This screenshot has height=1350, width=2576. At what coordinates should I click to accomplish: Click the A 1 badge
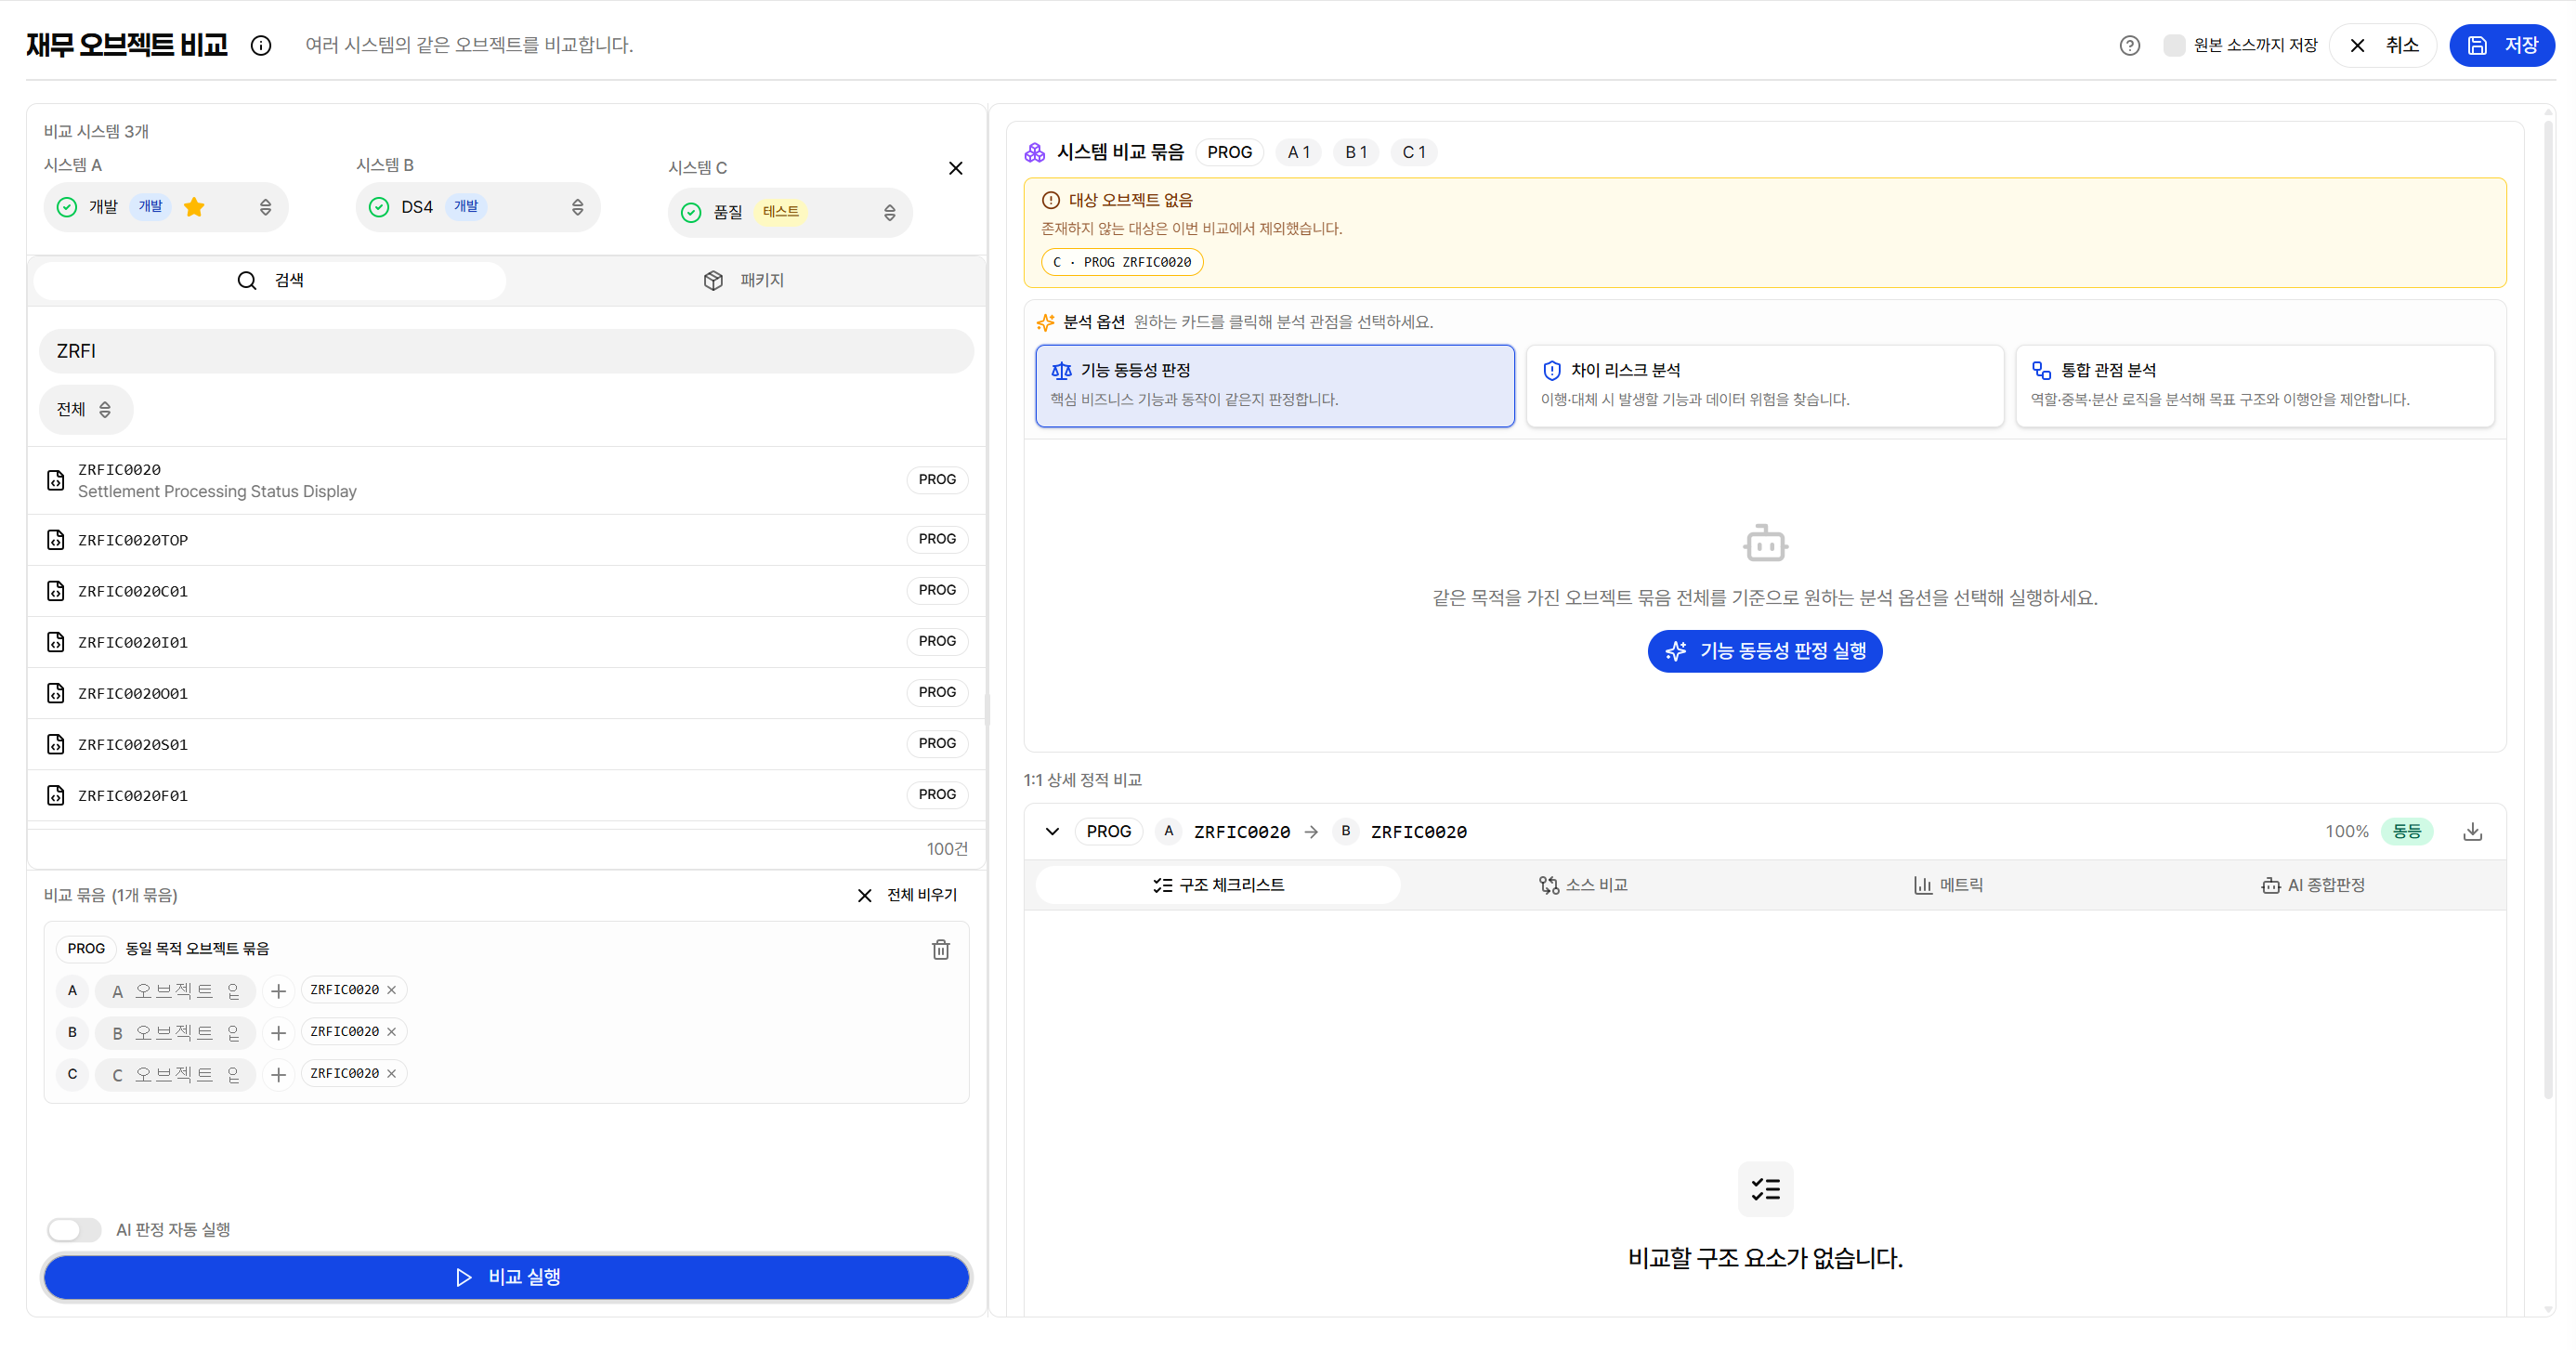click(x=1299, y=152)
